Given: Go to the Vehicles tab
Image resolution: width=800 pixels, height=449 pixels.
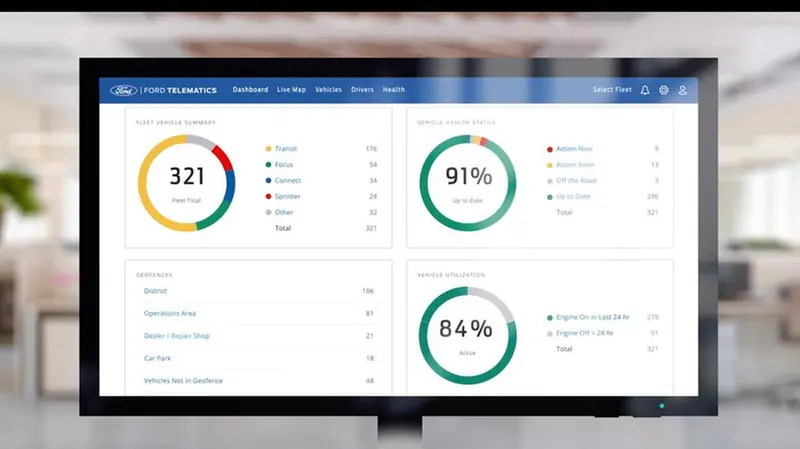Looking at the screenshot, I should [x=329, y=90].
